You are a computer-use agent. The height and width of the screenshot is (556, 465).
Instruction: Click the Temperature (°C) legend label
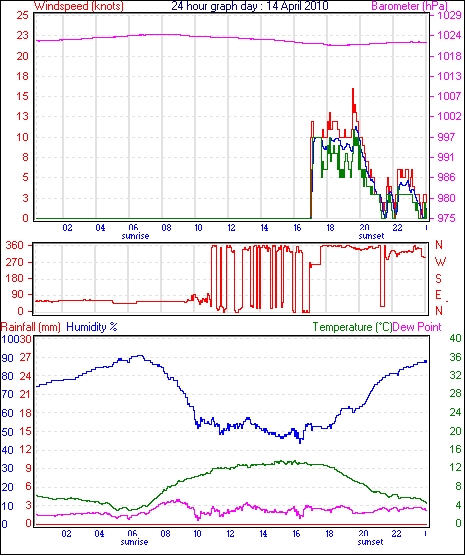[353, 327]
